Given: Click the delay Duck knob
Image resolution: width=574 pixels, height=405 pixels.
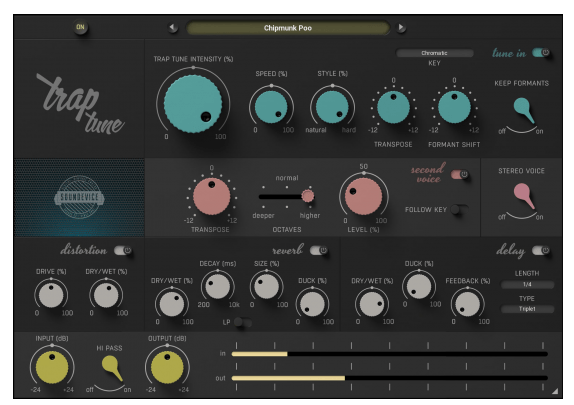Looking at the screenshot, I should tap(419, 287).
